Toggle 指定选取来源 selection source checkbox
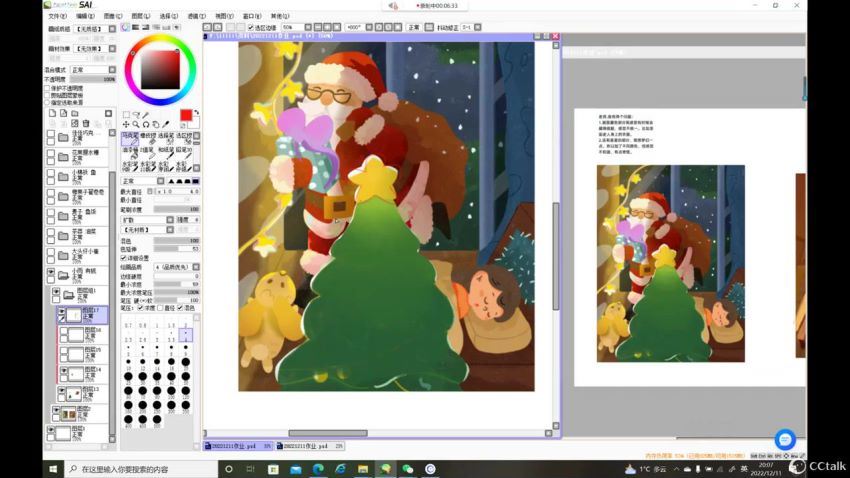 (x=47, y=102)
